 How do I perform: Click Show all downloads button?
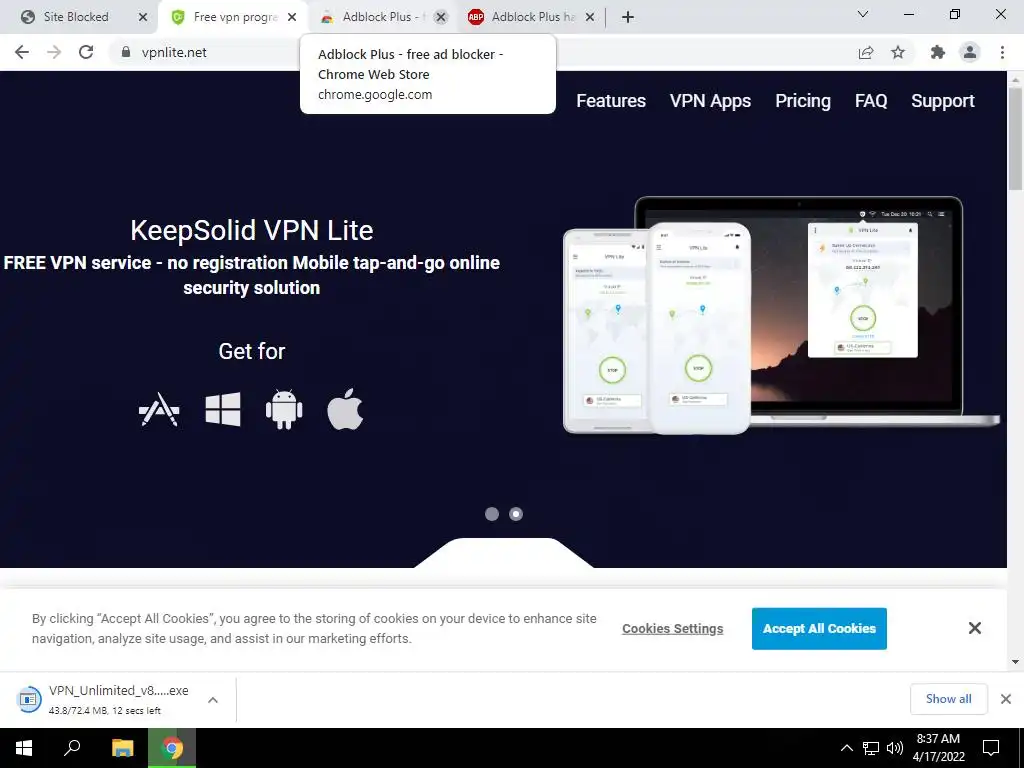[948, 699]
